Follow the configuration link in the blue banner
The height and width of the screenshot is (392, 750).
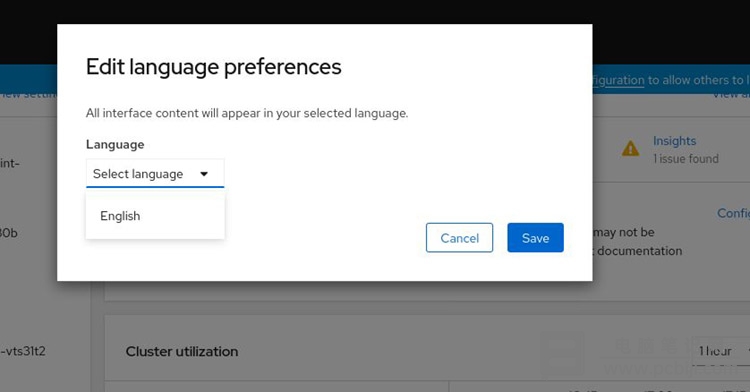(618, 80)
